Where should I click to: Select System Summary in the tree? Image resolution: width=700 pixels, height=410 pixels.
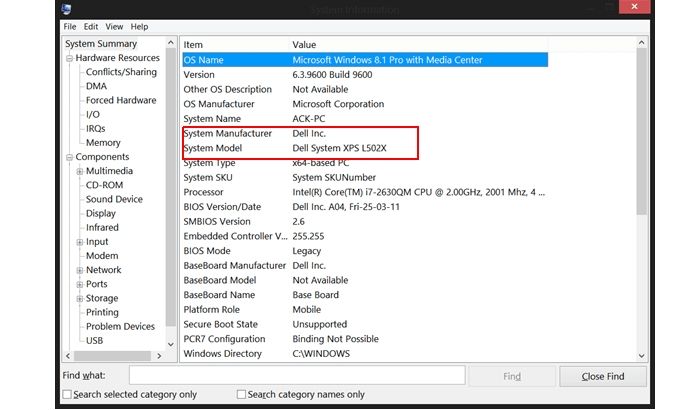tap(101, 44)
